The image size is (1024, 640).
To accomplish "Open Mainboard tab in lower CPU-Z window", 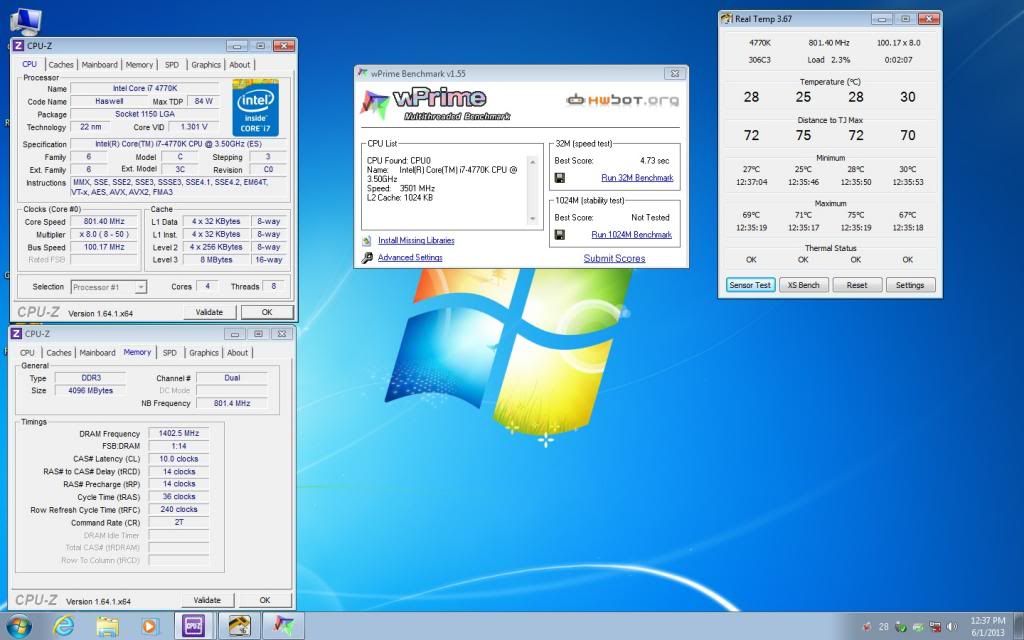I will (97, 353).
